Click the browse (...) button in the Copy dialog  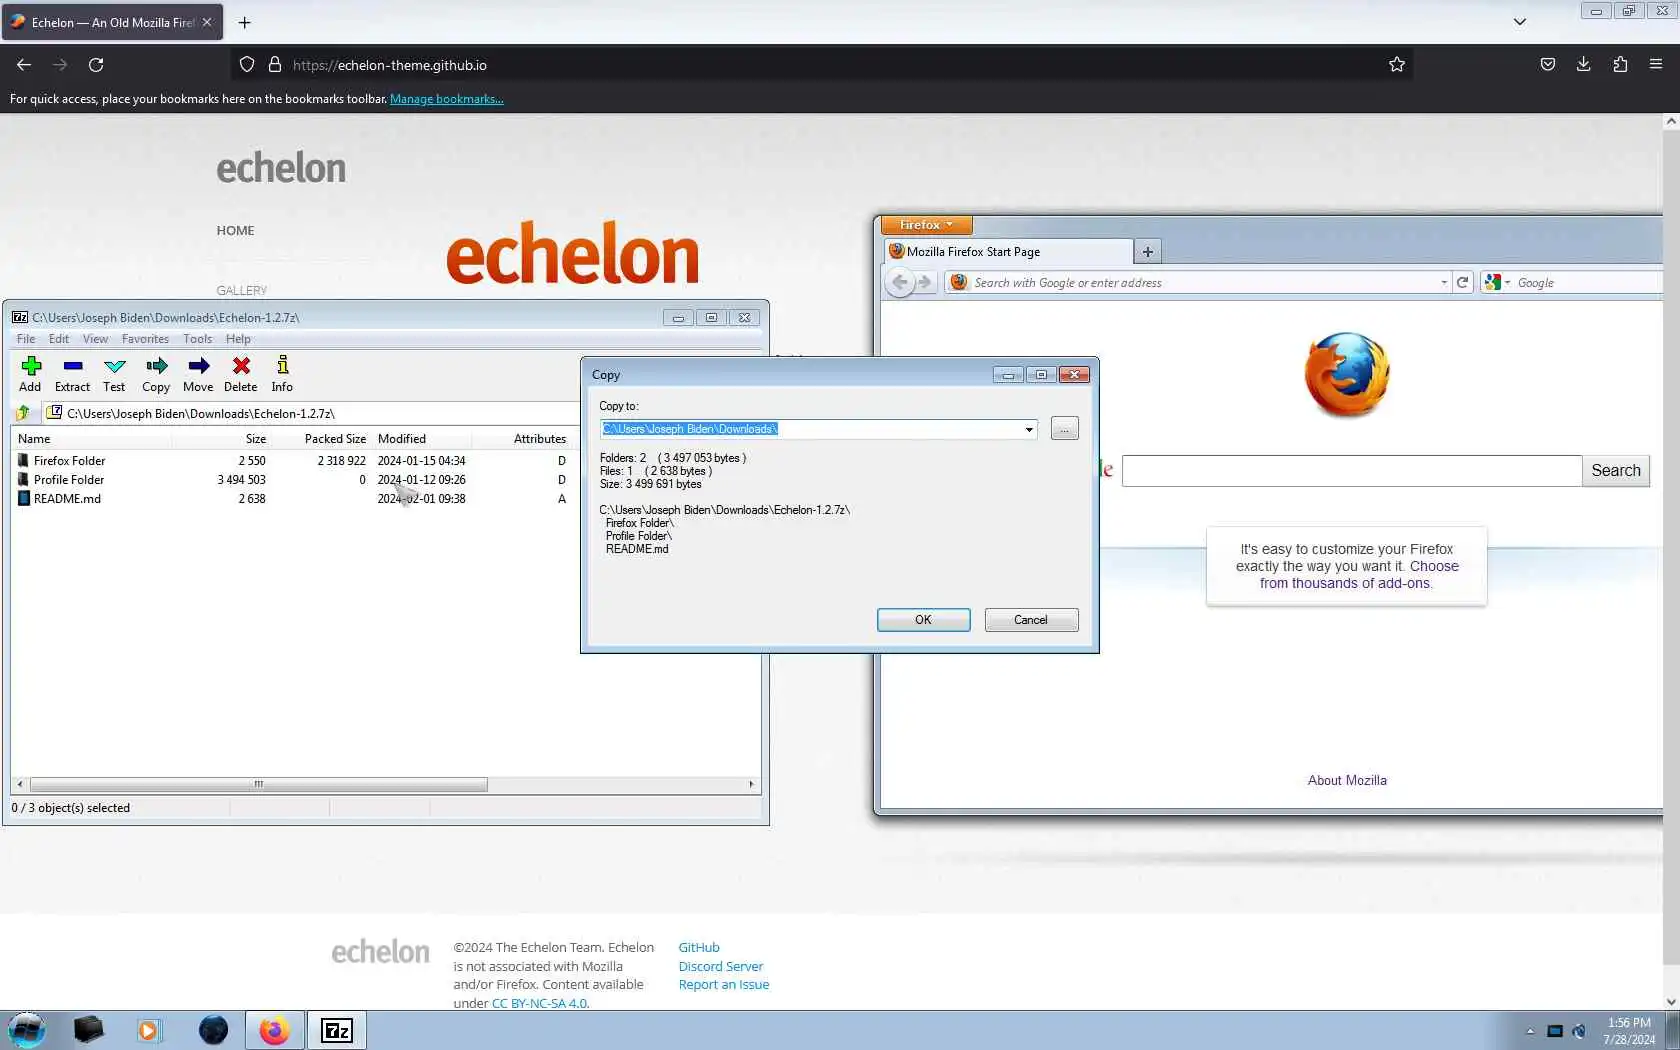click(1065, 429)
